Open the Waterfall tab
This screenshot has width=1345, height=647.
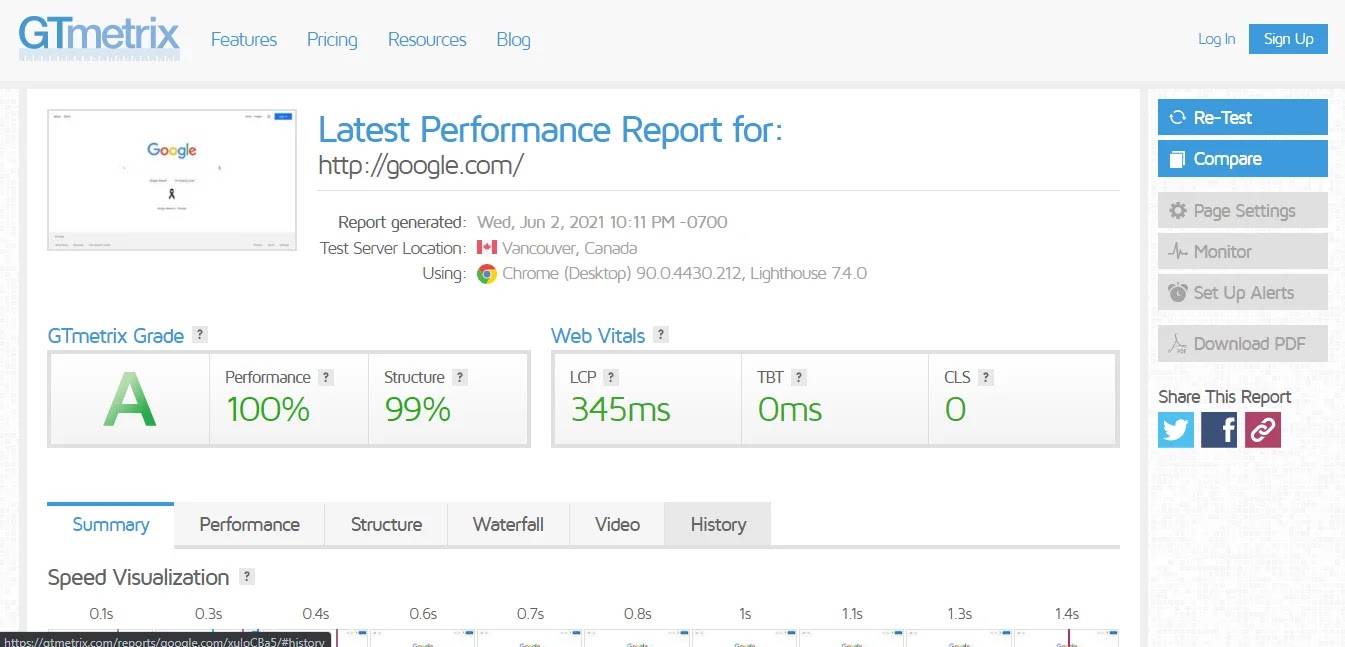click(x=508, y=525)
